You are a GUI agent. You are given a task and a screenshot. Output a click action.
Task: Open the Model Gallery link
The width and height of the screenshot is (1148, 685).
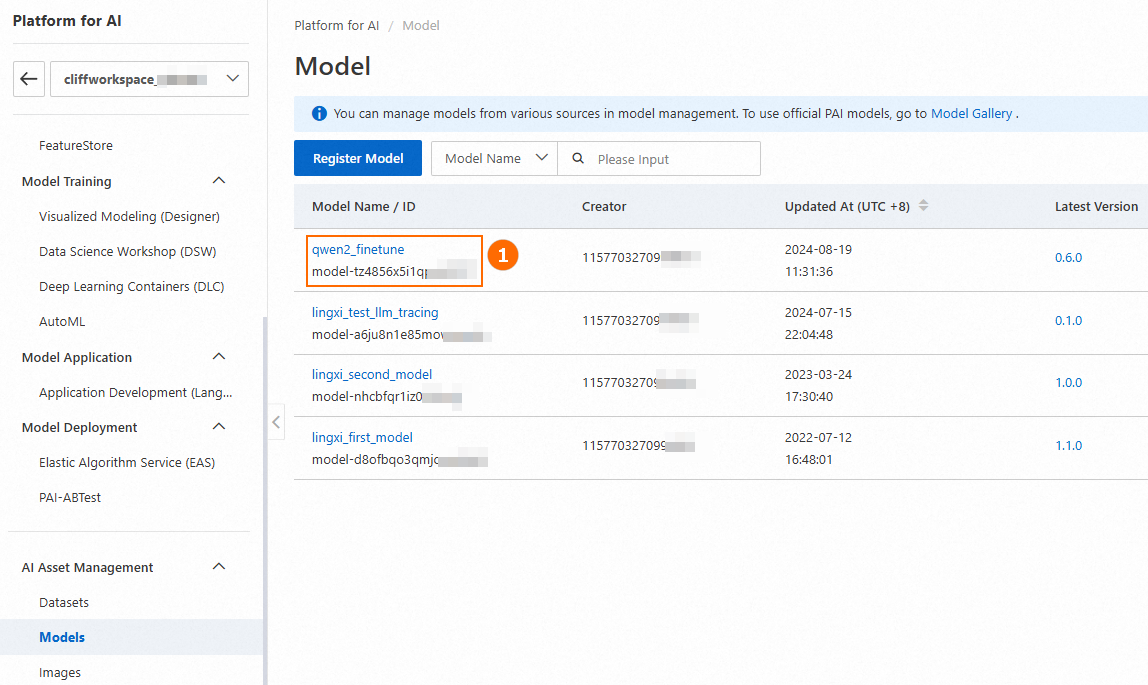(x=971, y=114)
